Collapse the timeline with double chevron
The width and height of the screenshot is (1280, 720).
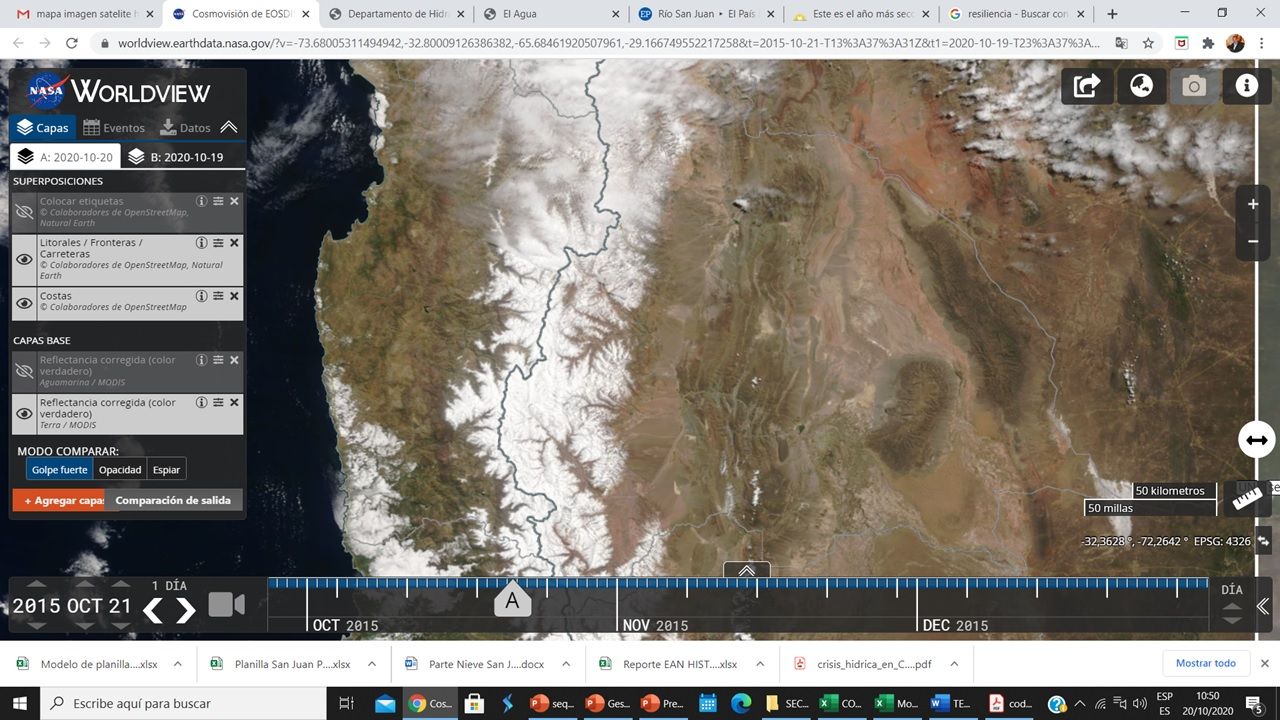(1262, 606)
